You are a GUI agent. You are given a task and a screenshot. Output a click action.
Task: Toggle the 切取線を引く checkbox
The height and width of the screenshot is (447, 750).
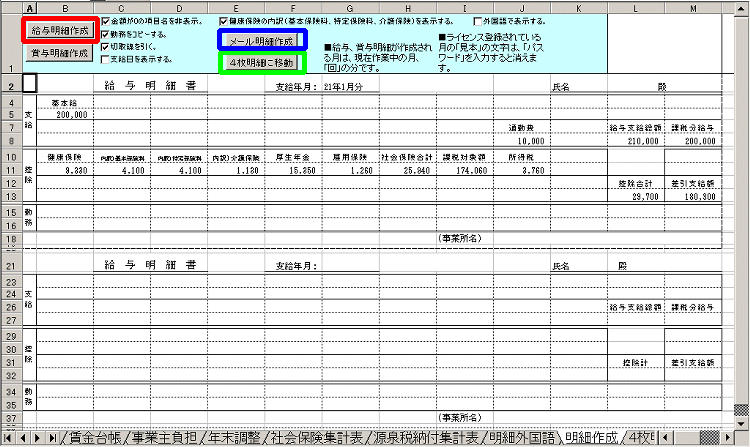click(x=106, y=46)
